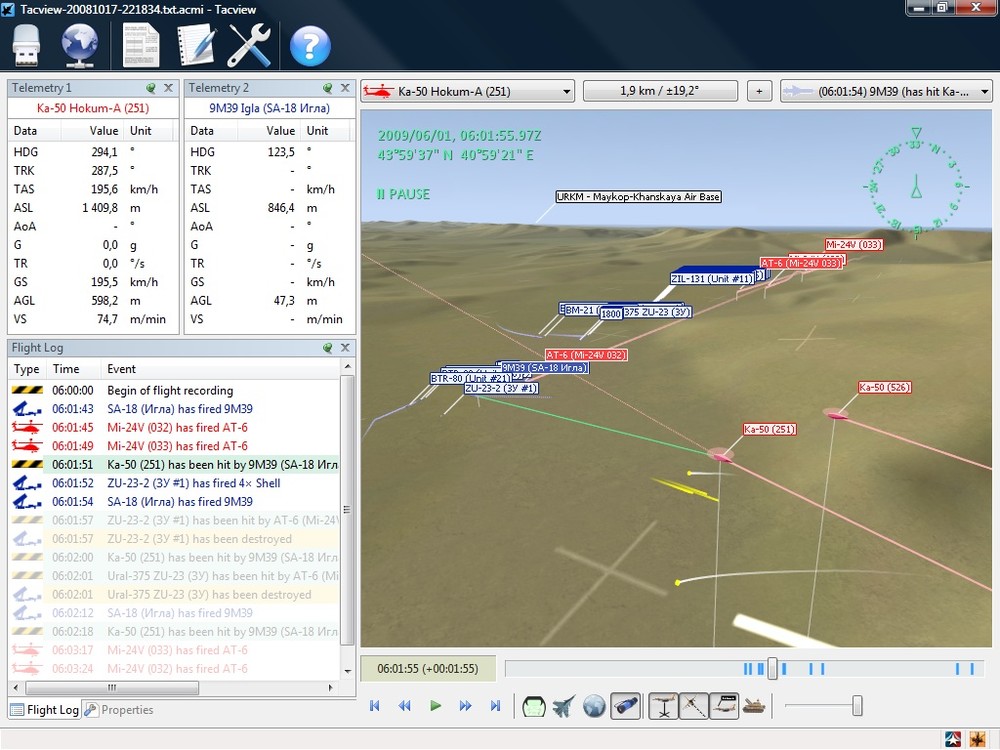1000x750 pixels.
Task: Click the 06:01:55 (+00:01:55) time field
Action: point(428,668)
